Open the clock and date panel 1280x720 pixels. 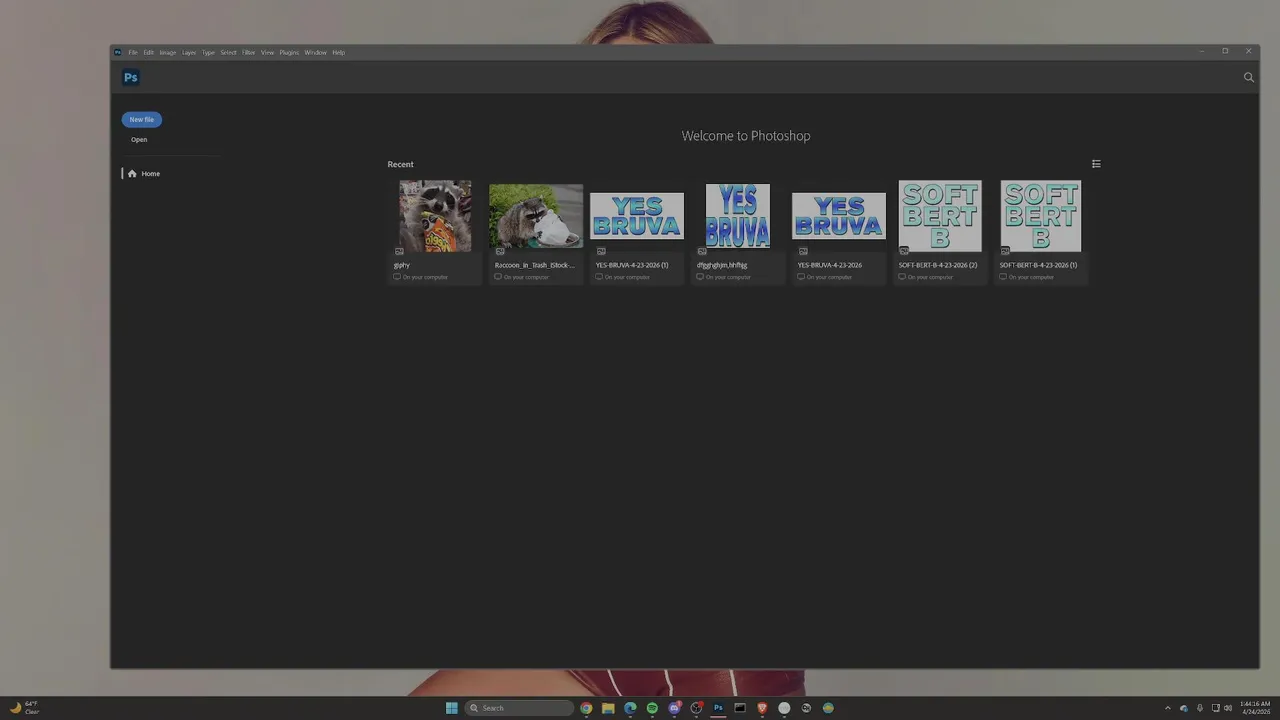(1255, 707)
